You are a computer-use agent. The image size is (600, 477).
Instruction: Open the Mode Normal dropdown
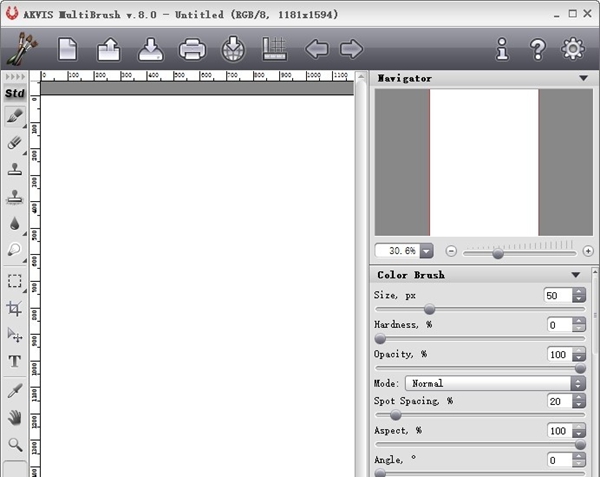coord(495,383)
